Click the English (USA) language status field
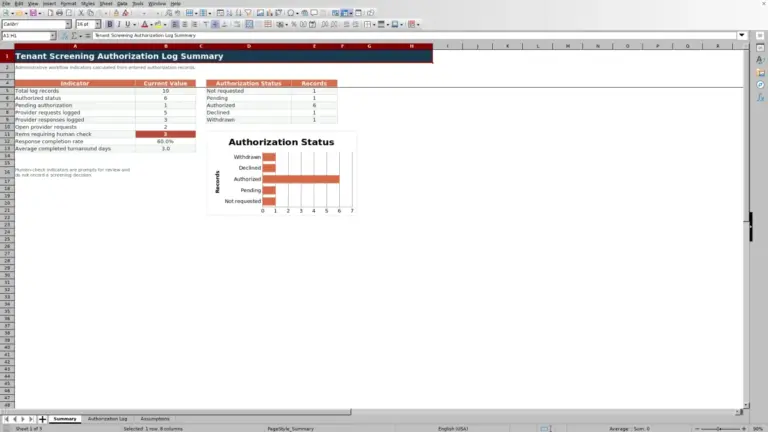Image resolution: width=768 pixels, height=432 pixels. (453, 429)
